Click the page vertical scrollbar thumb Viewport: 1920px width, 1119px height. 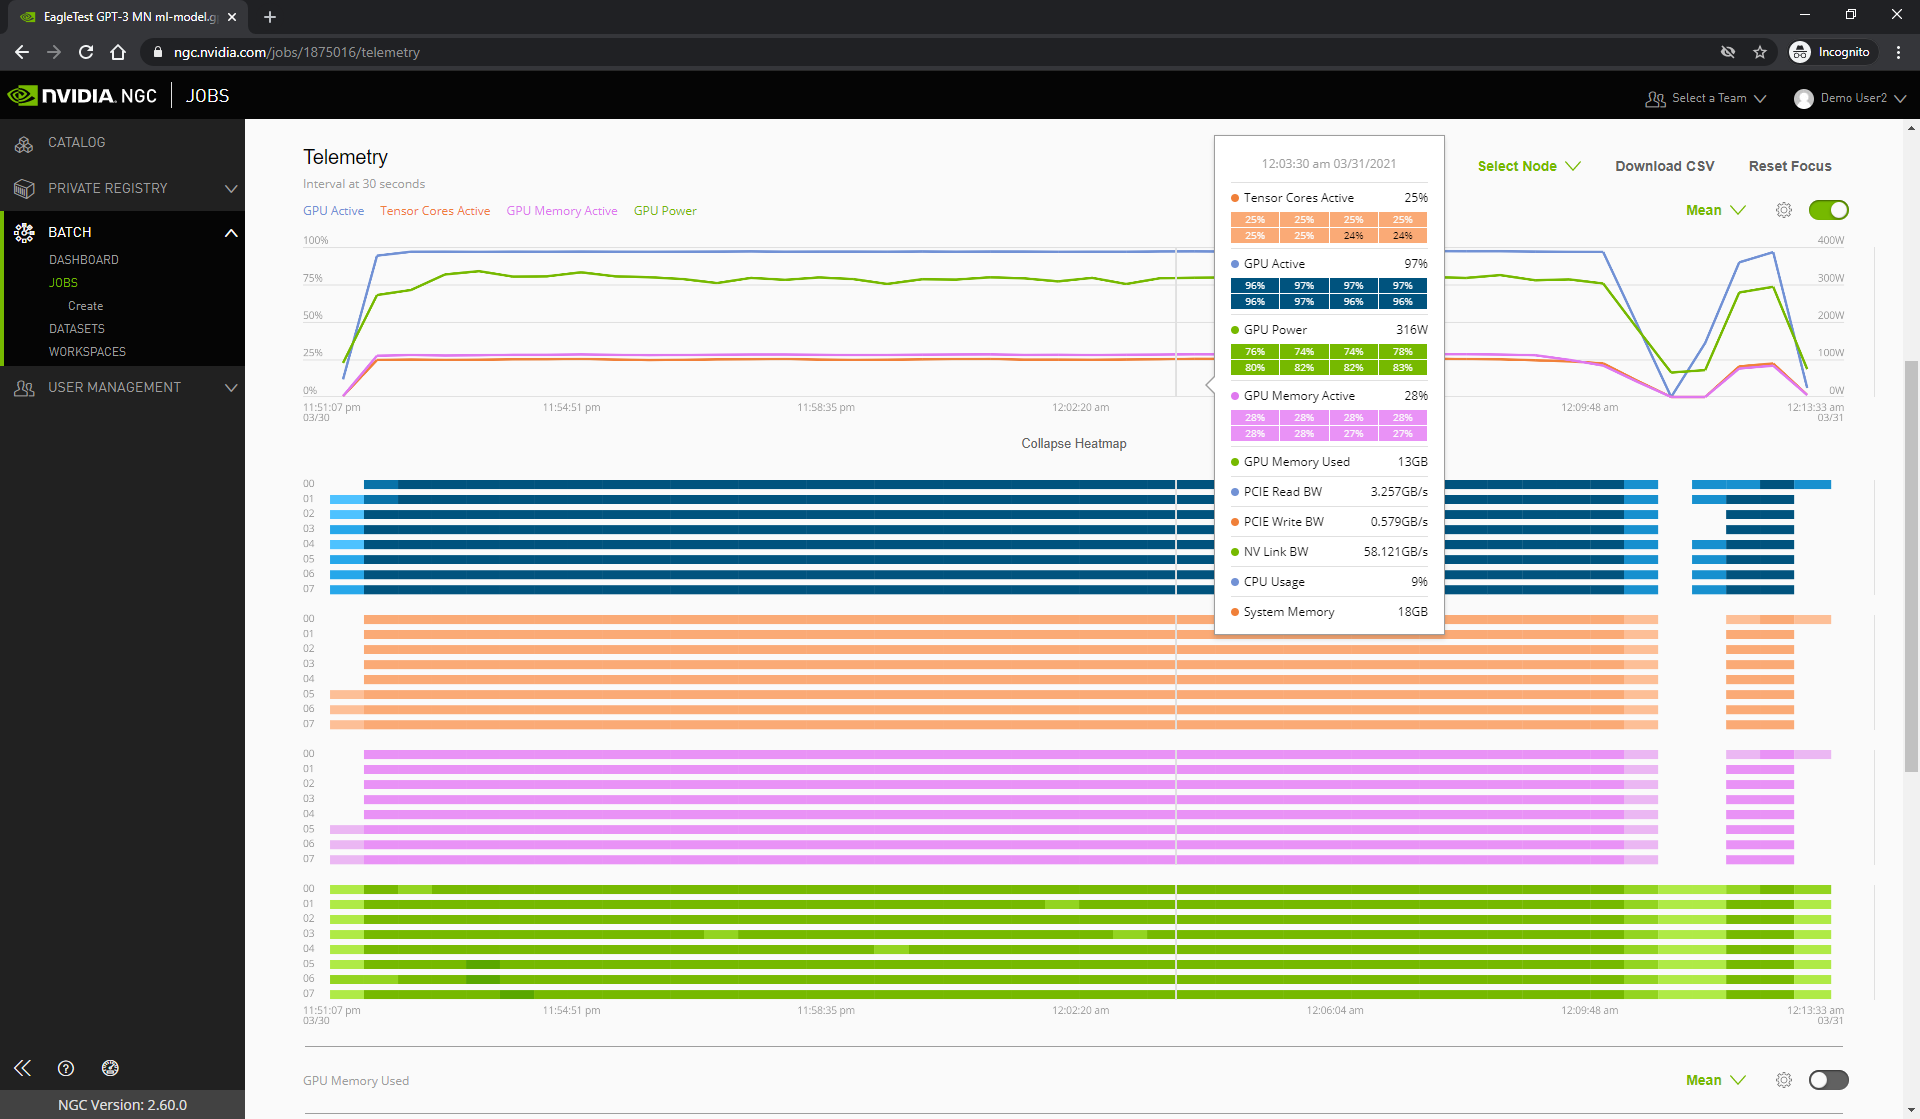pos(1911,565)
